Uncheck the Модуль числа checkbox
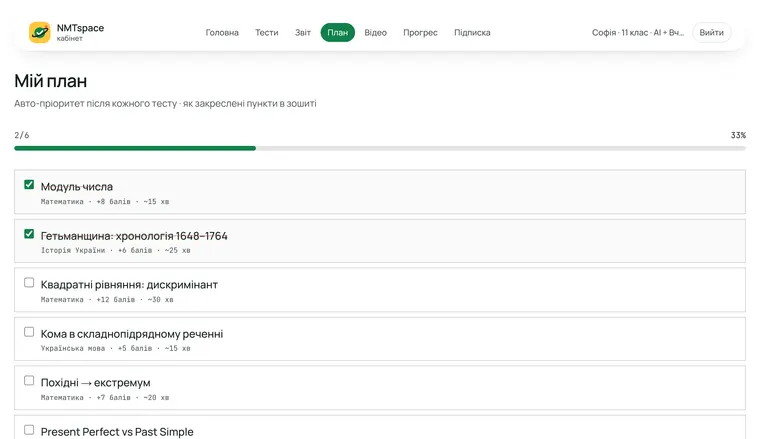This screenshot has height=439, width=760. click(29, 185)
